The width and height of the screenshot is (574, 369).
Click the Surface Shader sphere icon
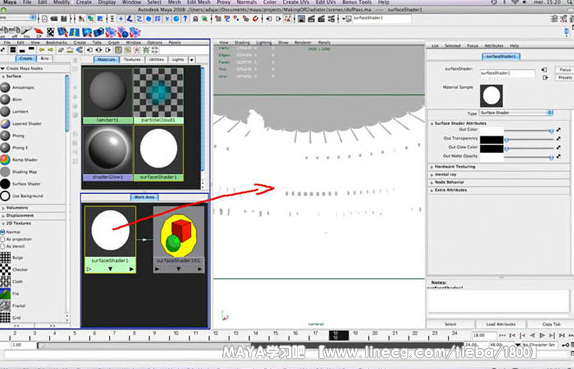[x=5, y=184]
